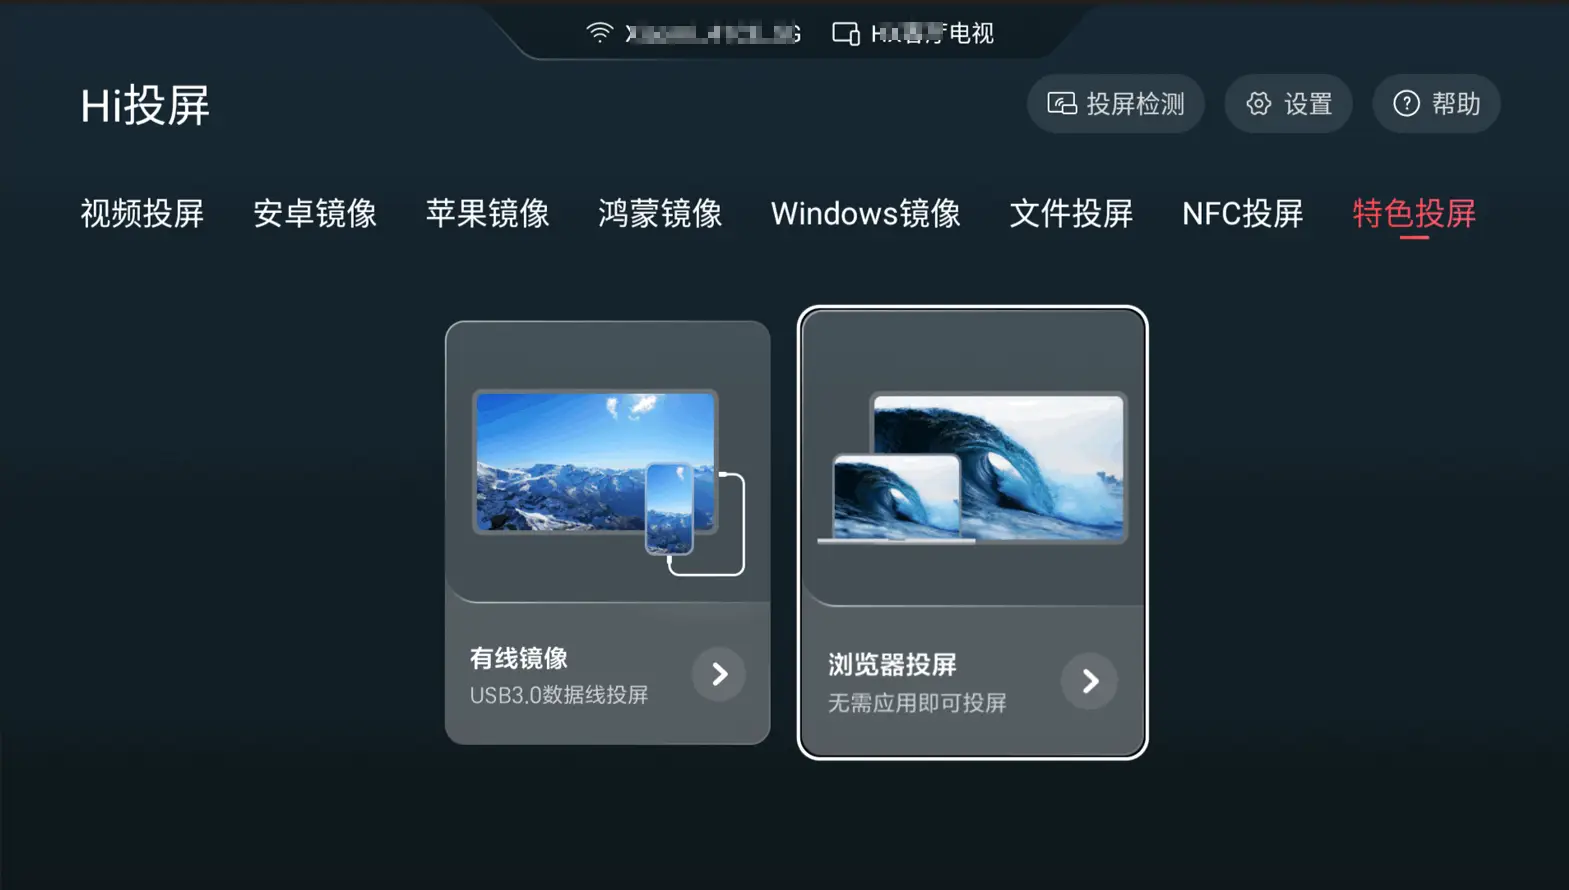
Task: Click the screen cast detection icon
Action: click(x=1062, y=103)
